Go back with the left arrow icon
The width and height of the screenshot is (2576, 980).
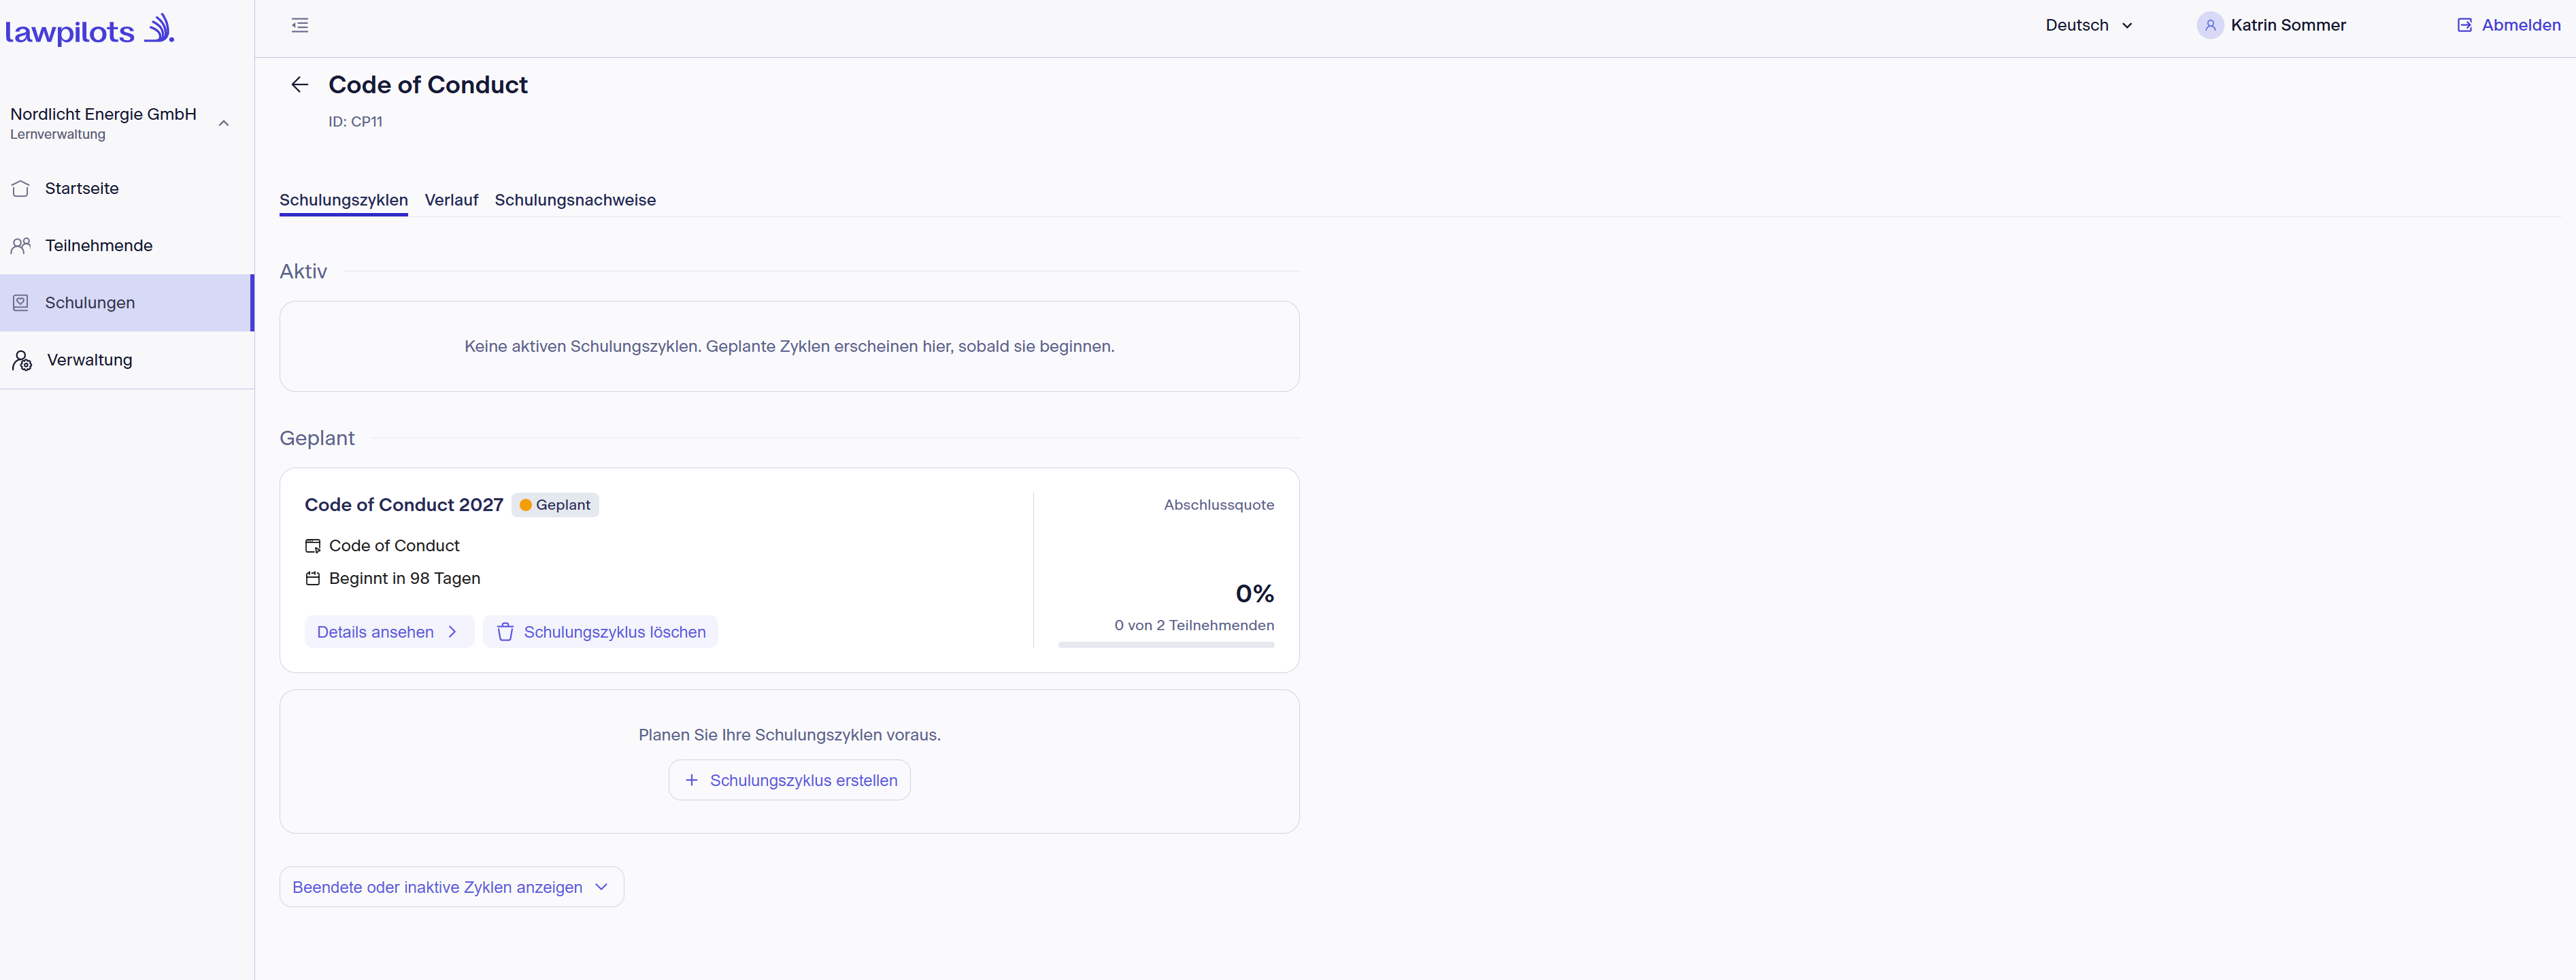[299, 85]
